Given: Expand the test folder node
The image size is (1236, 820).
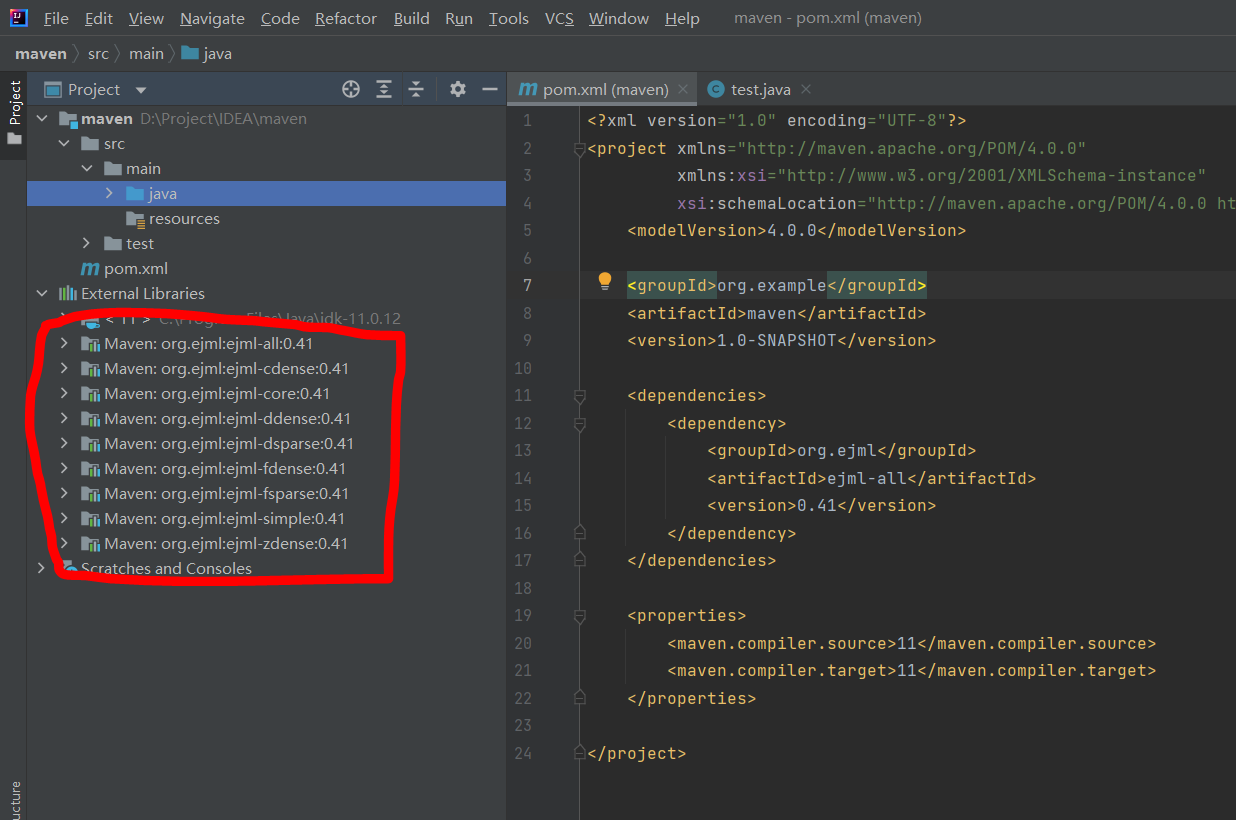Looking at the screenshot, I should click(x=87, y=243).
